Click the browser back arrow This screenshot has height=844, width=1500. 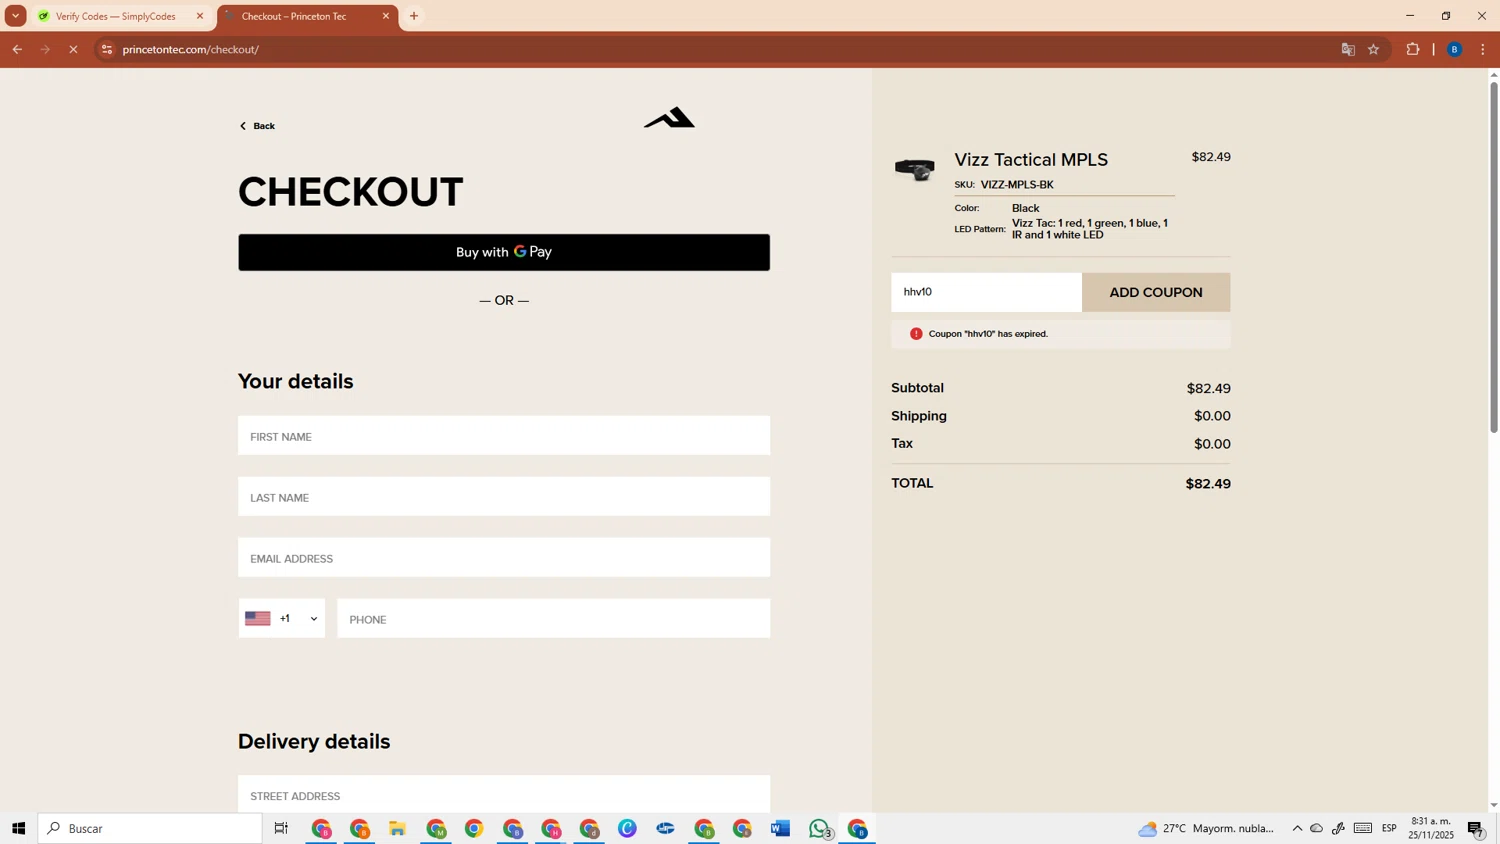click(x=17, y=49)
